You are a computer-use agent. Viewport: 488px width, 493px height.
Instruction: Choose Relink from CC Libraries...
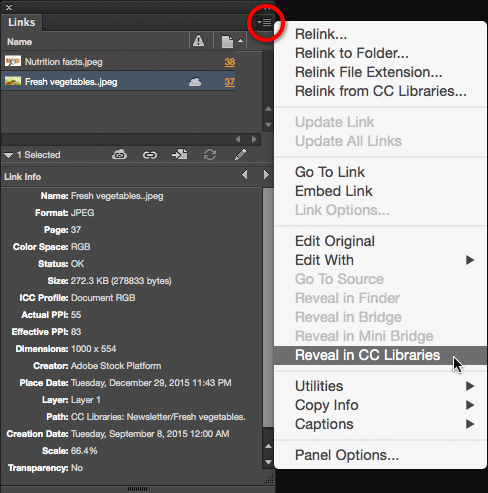380,91
